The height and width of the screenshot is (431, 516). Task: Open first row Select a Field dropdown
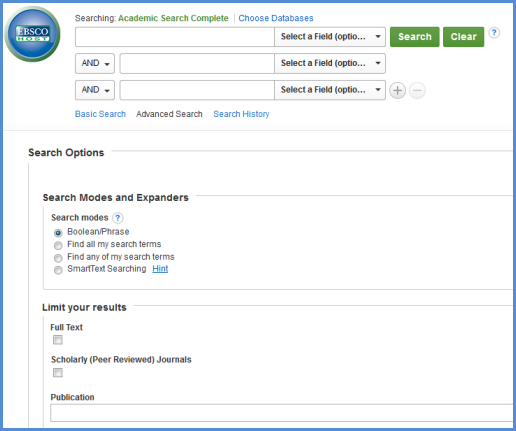click(x=330, y=37)
